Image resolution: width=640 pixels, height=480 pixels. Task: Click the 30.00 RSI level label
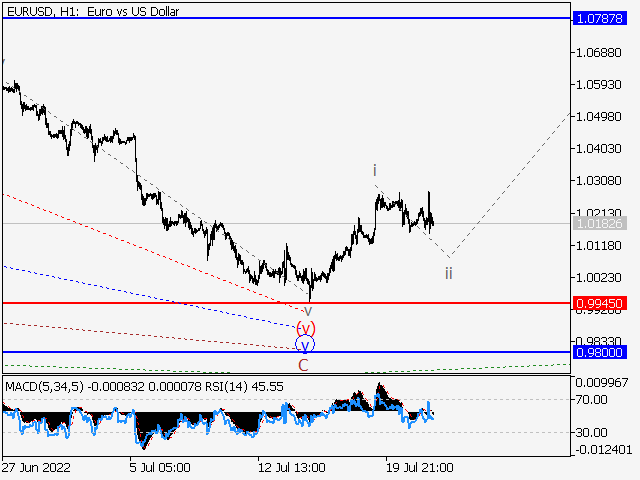pos(591,432)
